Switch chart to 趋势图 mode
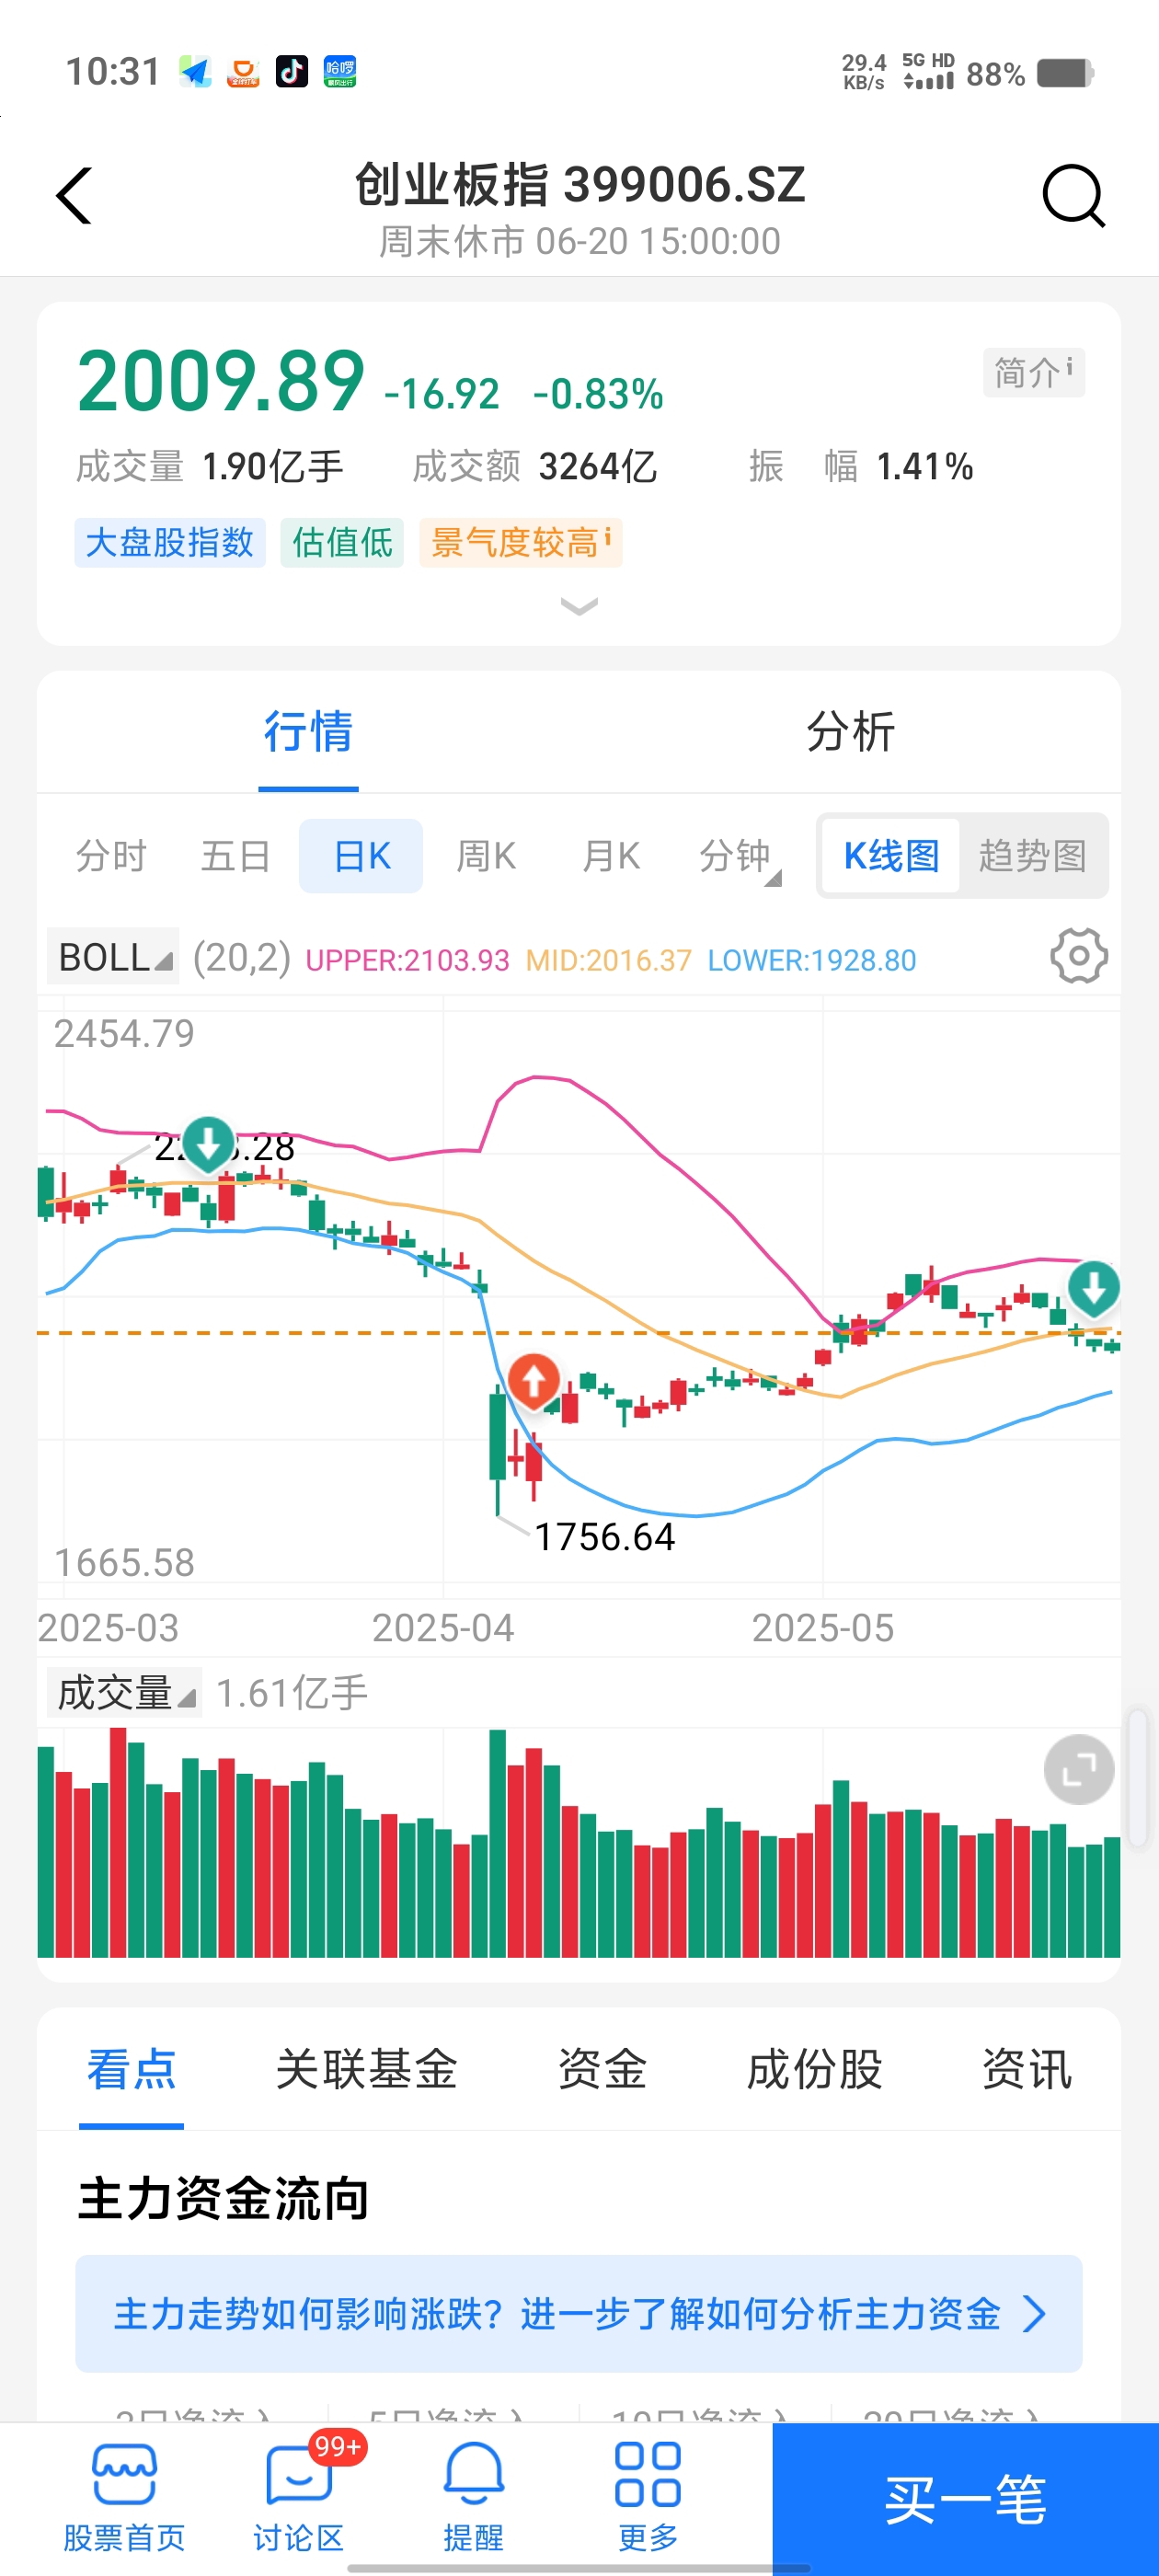The image size is (1159, 2576). click(x=1032, y=856)
